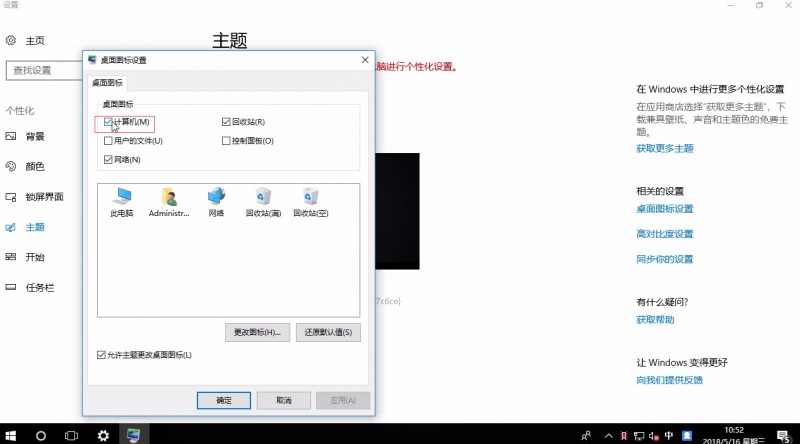
Task: Click the 查找设置 search field
Action: pyautogui.click(x=44, y=70)
